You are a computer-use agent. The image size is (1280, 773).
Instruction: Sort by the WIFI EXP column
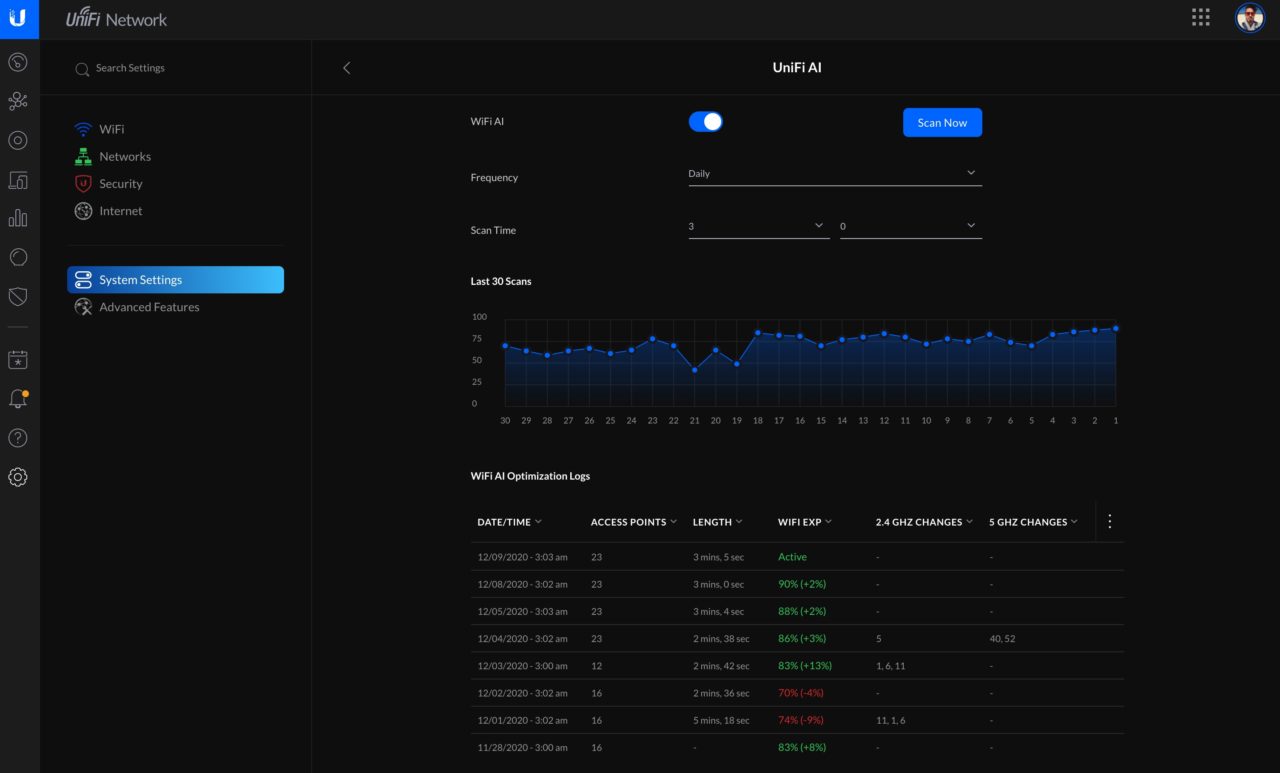pyautogui.click(x=805, y=522)
